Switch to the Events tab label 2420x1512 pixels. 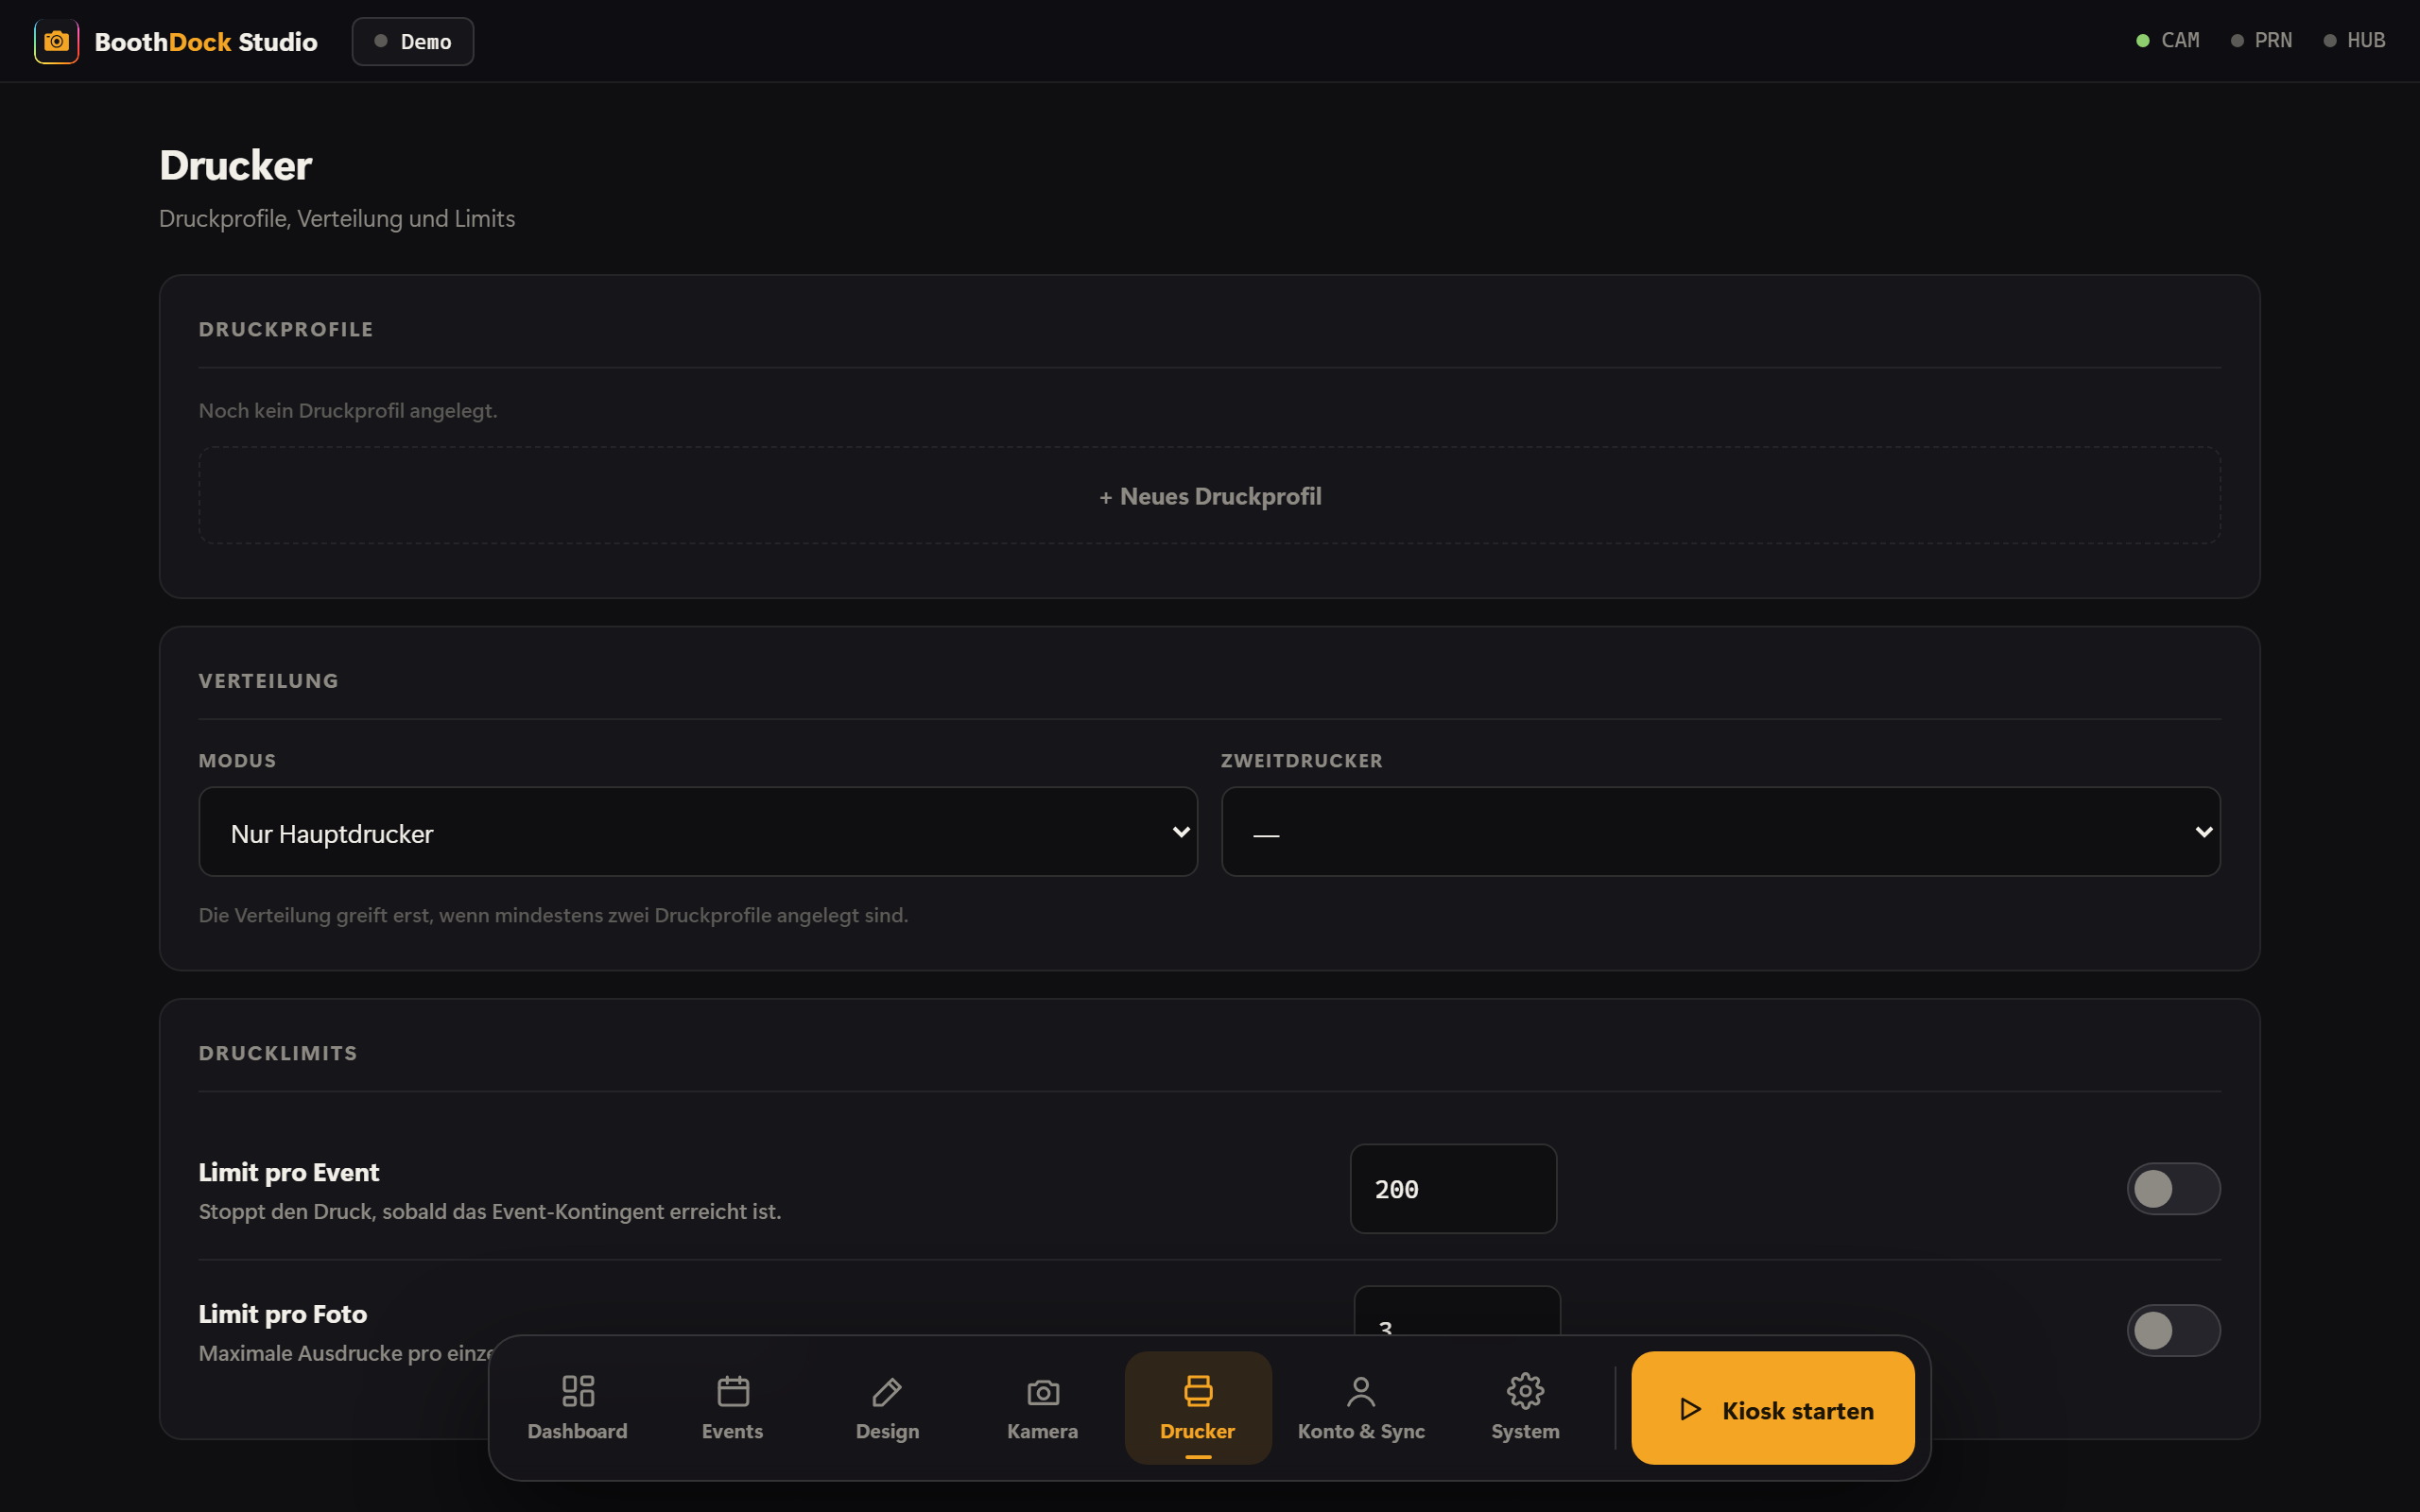(x=733, y=1431)
